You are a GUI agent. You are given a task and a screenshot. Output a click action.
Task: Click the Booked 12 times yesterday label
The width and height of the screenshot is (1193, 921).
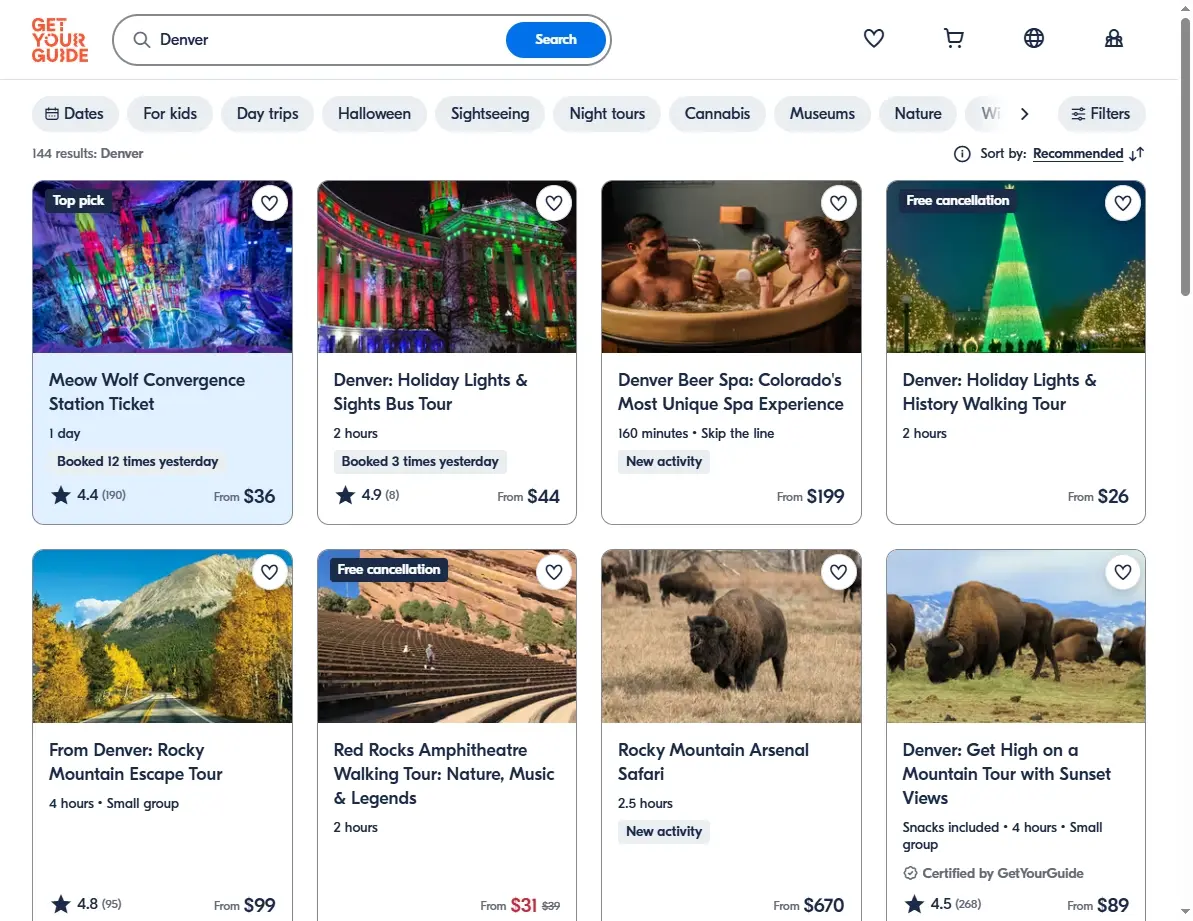click(138, 462)
